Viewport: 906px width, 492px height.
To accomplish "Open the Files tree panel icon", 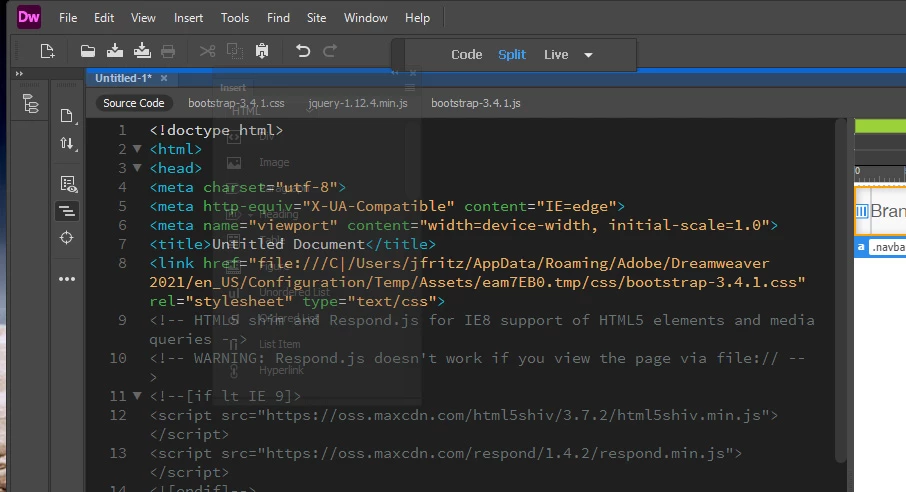I will coord(30,104).
